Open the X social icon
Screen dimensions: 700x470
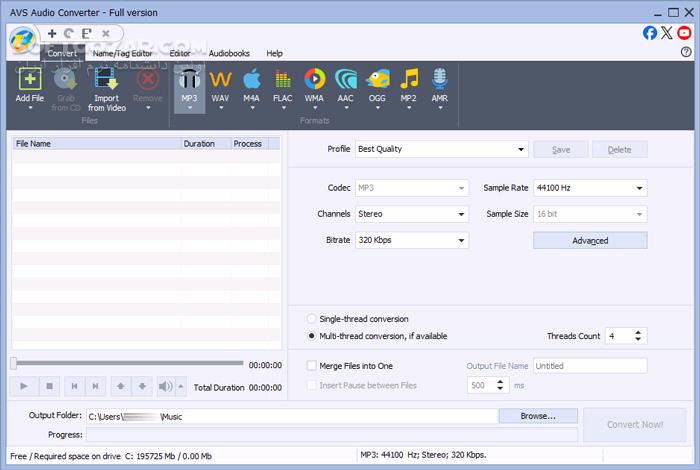pyautogui.click(x=667, y=33)
